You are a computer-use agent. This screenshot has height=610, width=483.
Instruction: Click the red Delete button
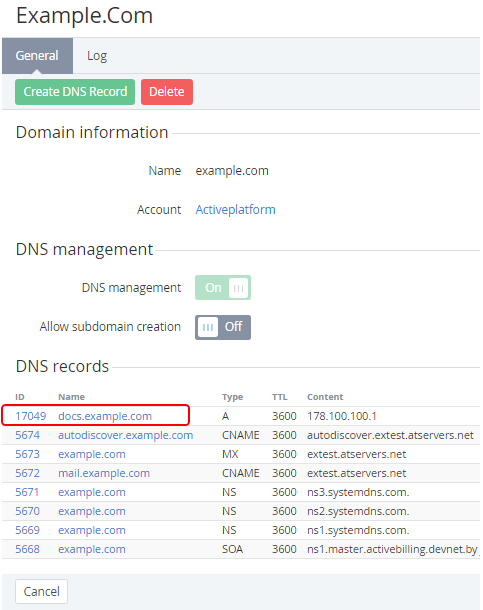coord(167,92)
